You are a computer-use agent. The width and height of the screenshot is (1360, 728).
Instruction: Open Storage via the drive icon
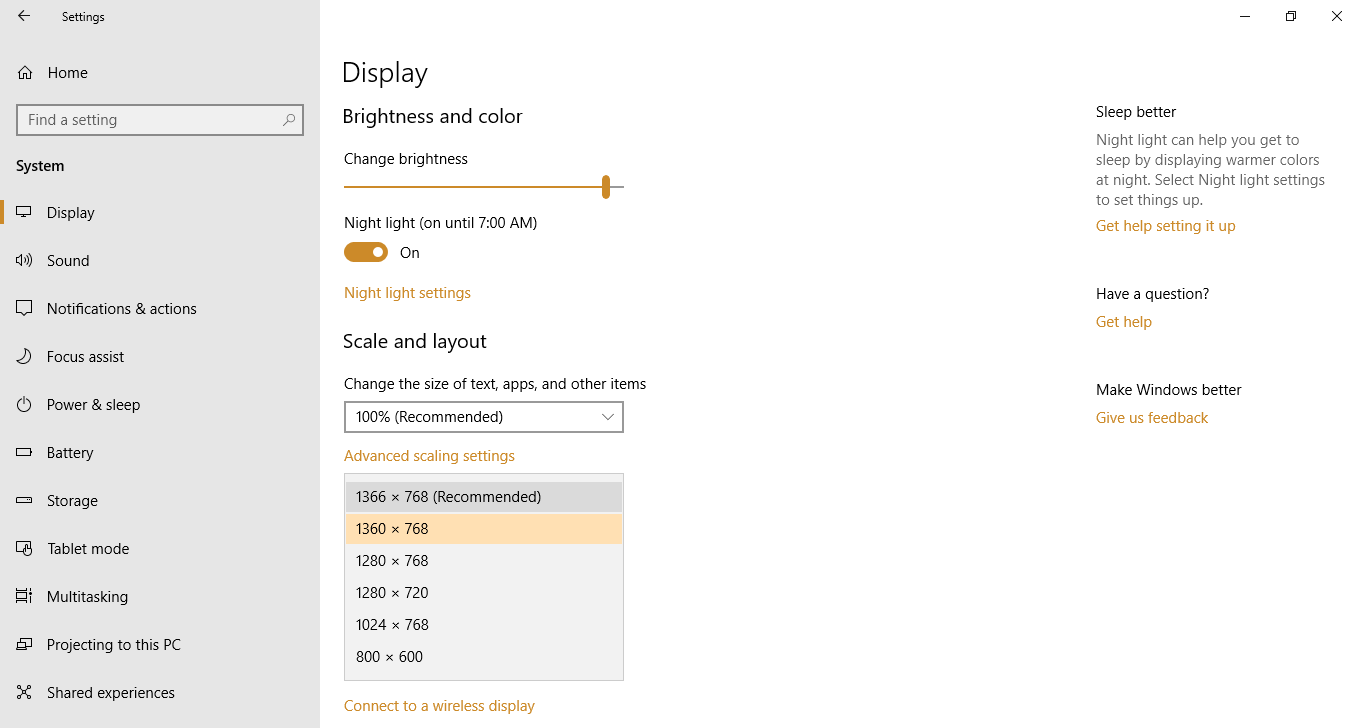click(x=24, y=500)
